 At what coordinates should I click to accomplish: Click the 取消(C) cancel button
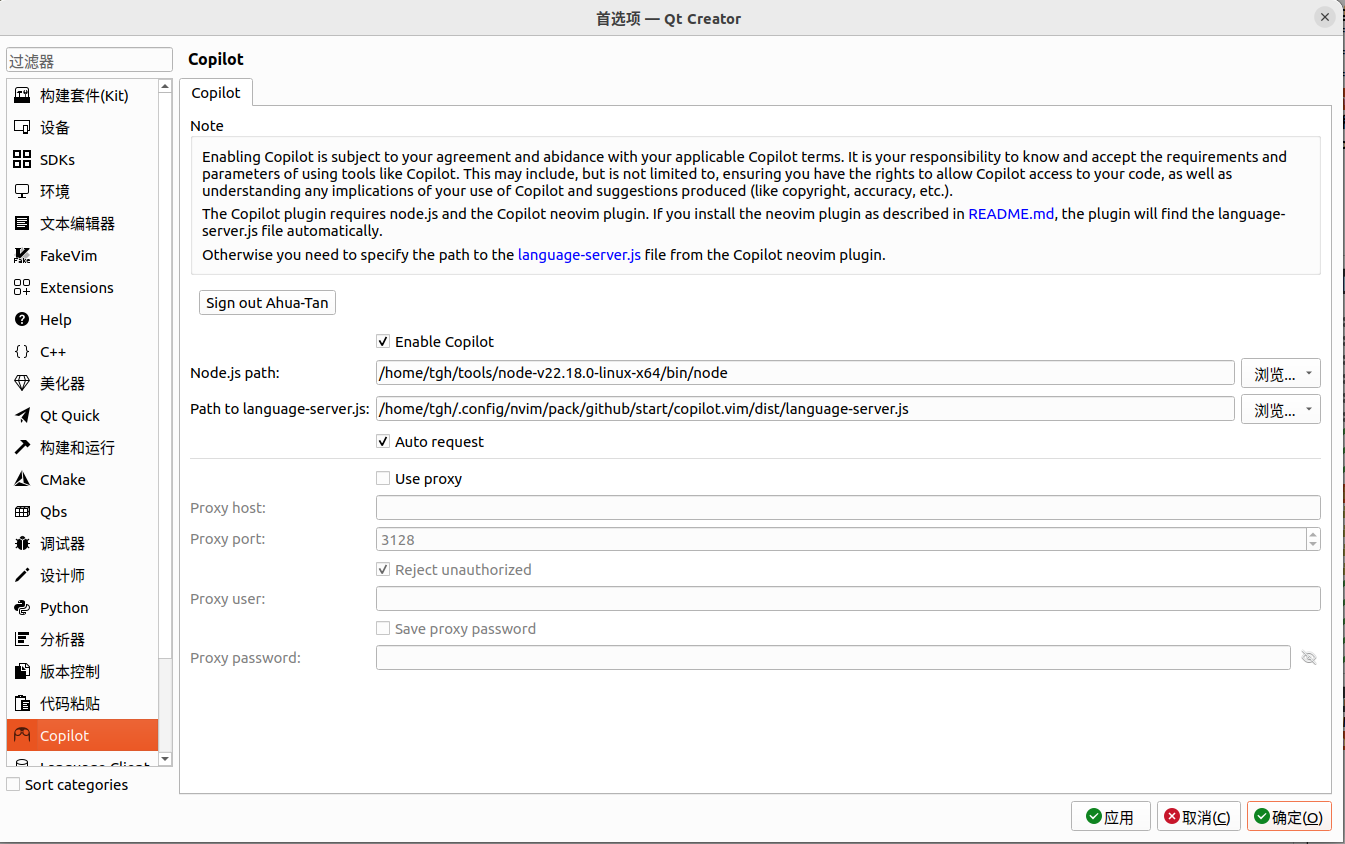[1199, 817]
